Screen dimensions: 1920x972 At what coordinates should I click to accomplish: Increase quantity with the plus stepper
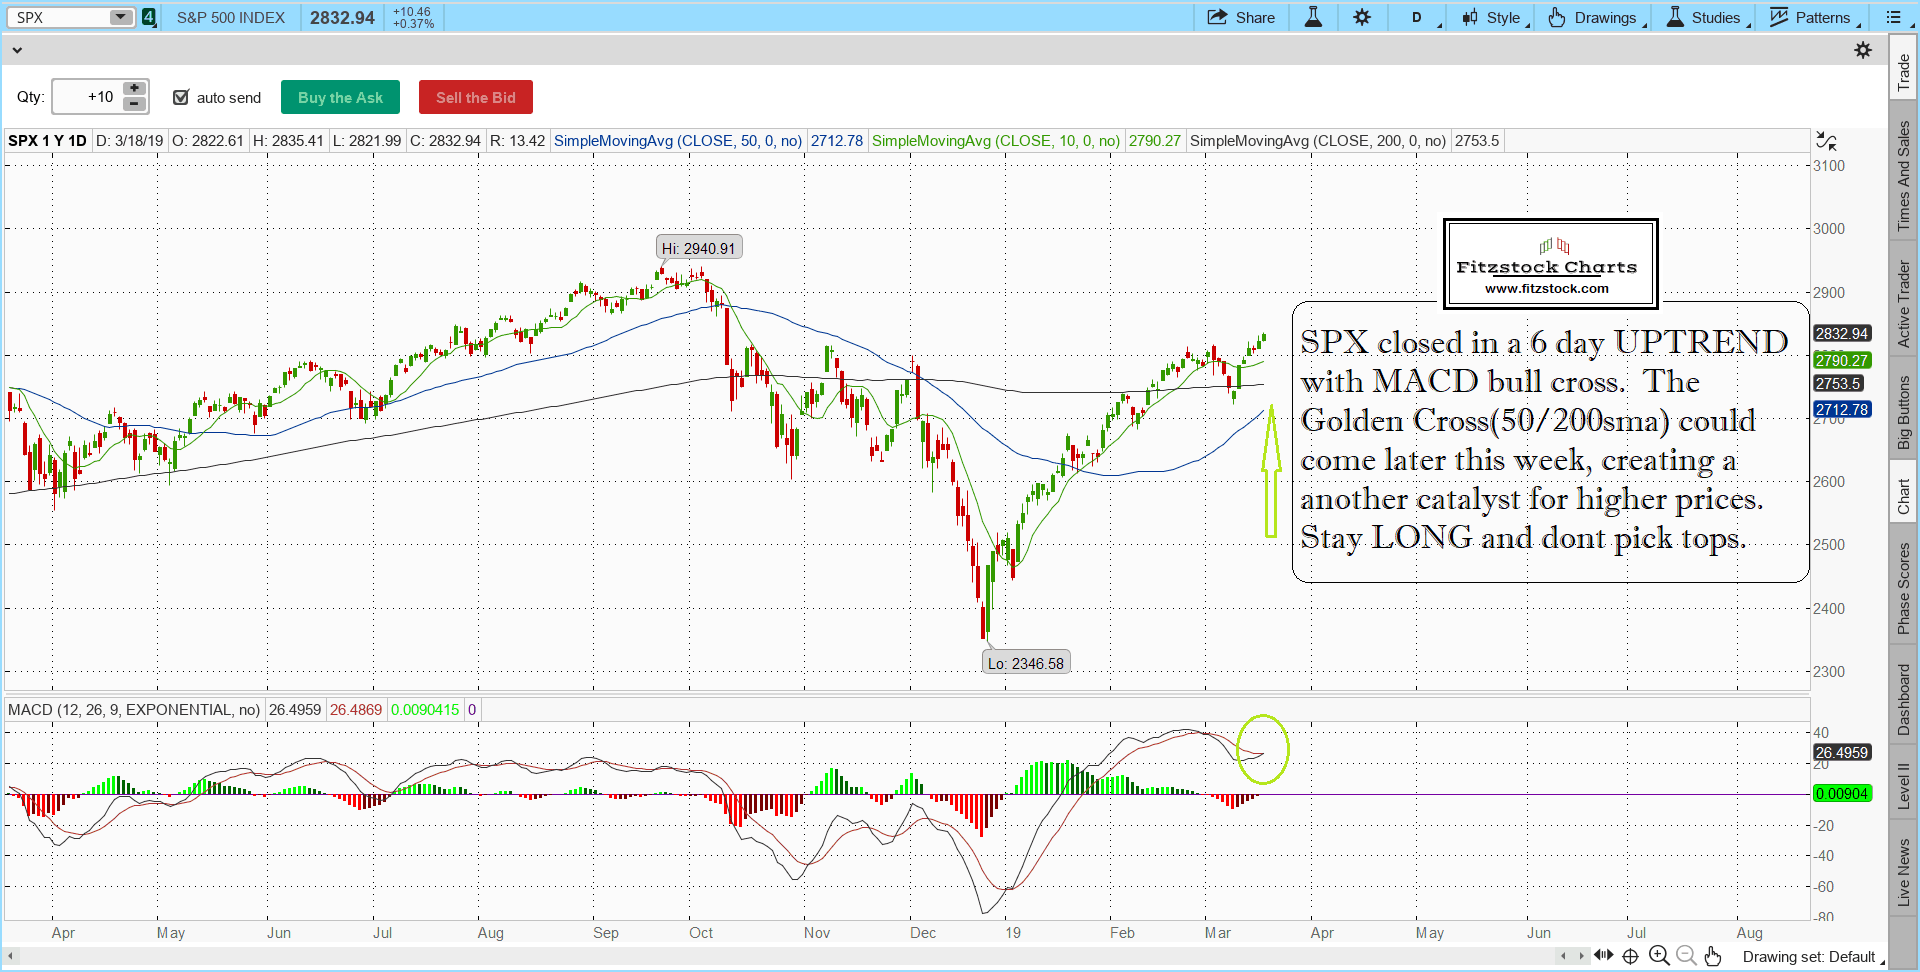click(134, 88)
